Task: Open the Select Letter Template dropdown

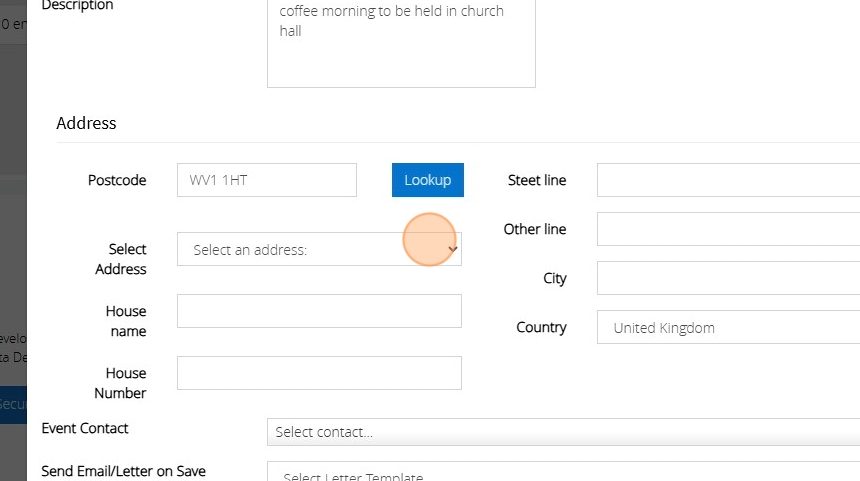Action: [x=562, y=473]
